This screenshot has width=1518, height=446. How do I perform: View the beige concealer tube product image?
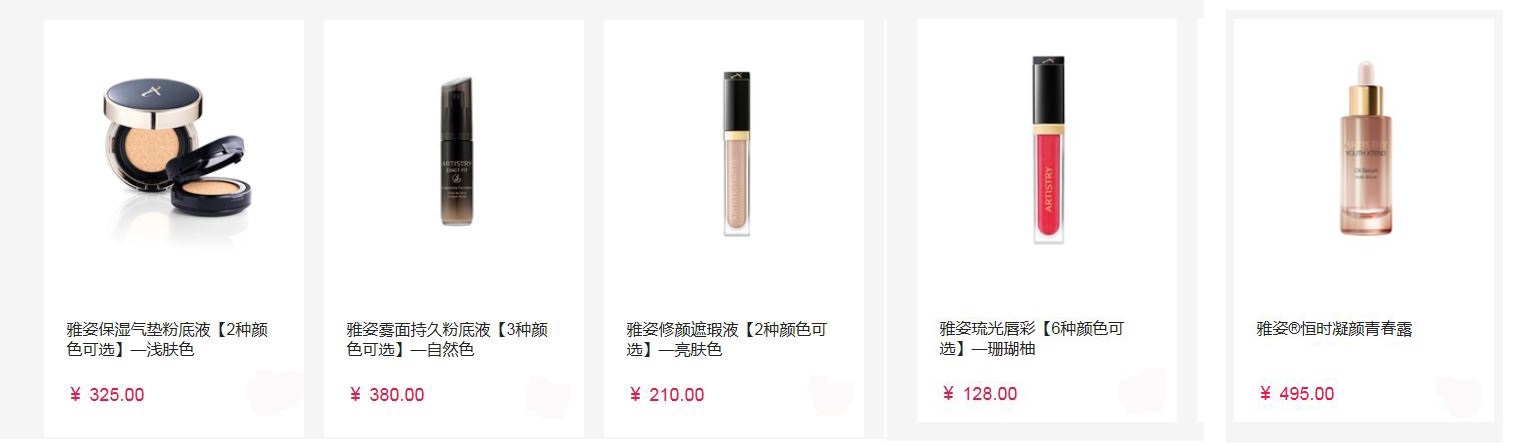(738, 151)
